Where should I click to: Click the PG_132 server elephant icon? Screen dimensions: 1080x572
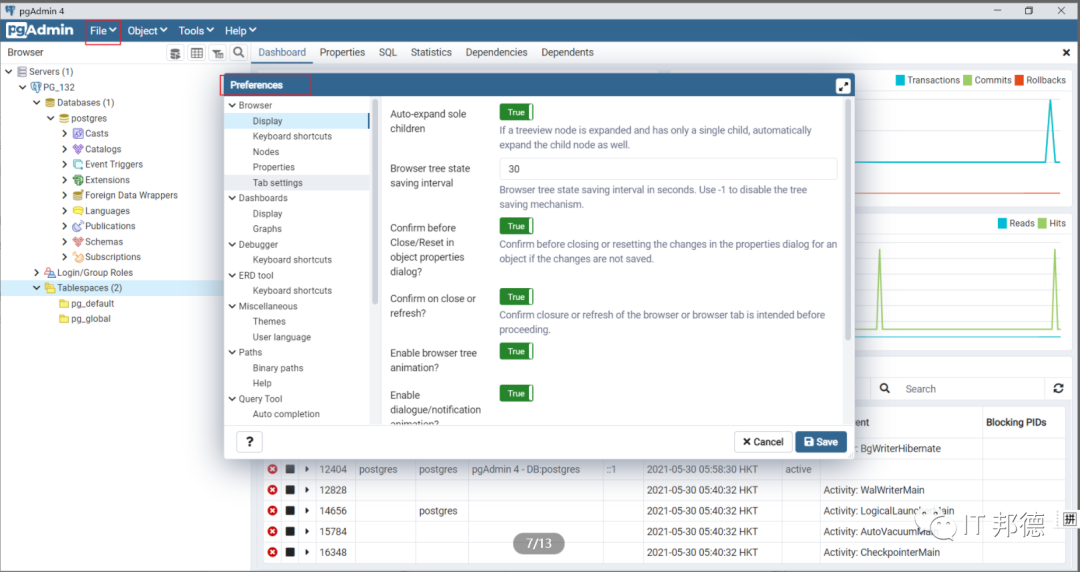[x=36, y=88]
